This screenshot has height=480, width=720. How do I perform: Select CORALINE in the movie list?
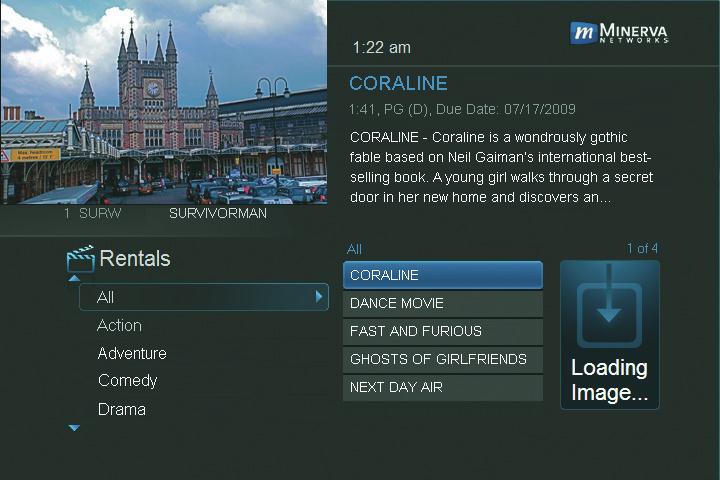pos(442,275)
